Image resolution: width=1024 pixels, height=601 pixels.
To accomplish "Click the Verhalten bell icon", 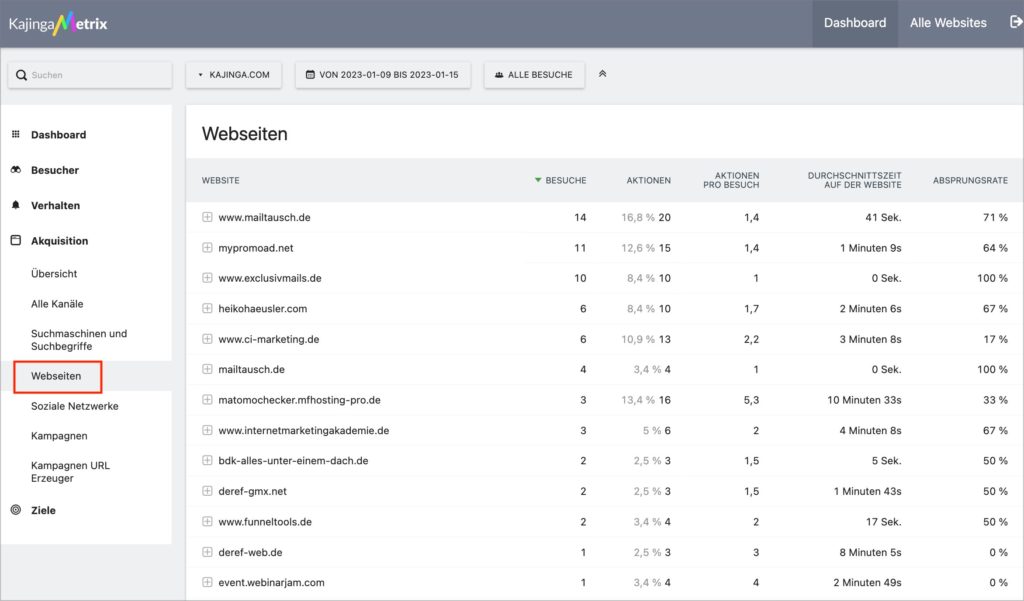I will pyautogui.click(x=16, y=204).
